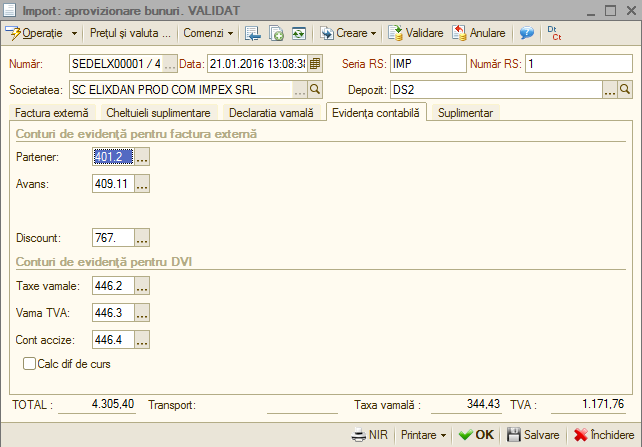Click the calendar icon beside Data field
Screen dimensions: 642x447
point(315,63)
